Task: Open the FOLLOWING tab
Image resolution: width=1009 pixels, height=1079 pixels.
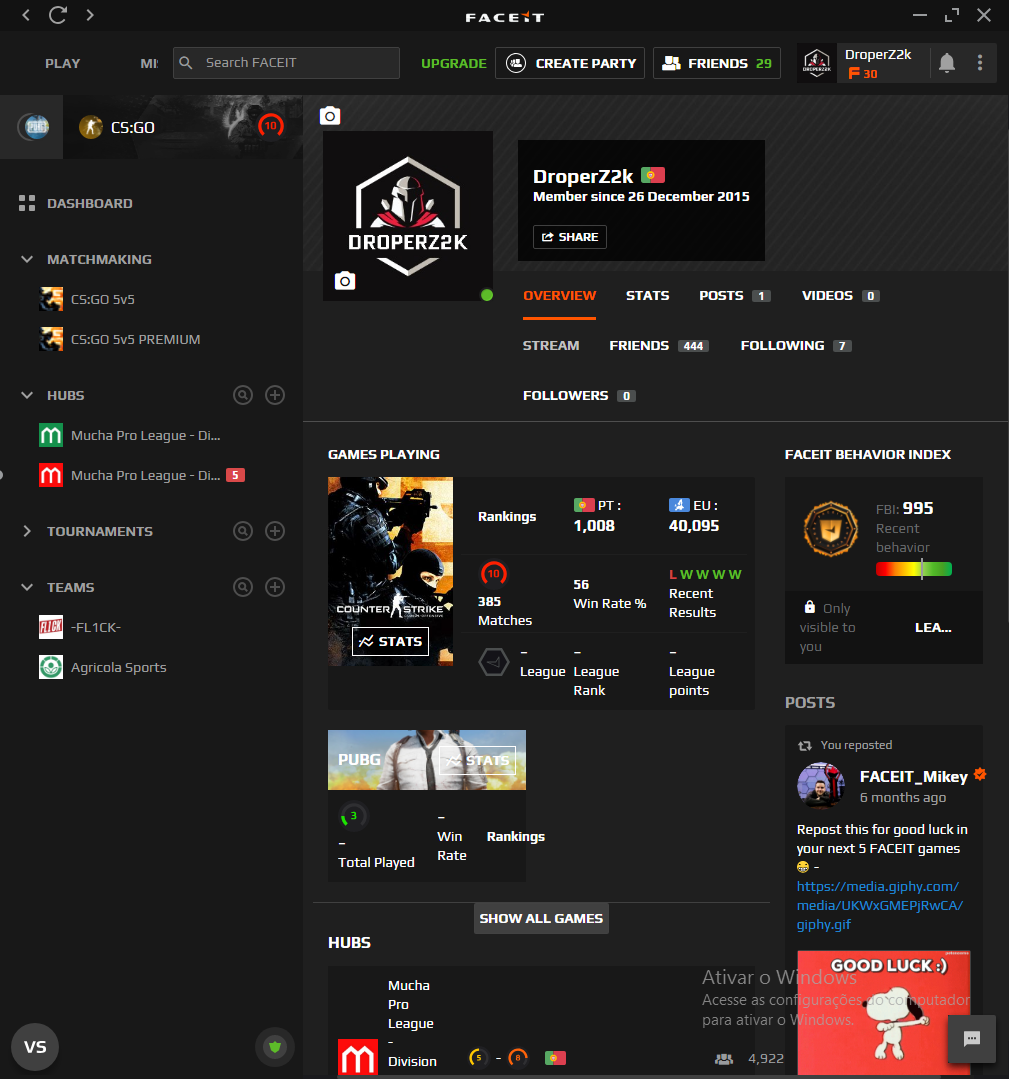Action: click(x=796, y=345)
